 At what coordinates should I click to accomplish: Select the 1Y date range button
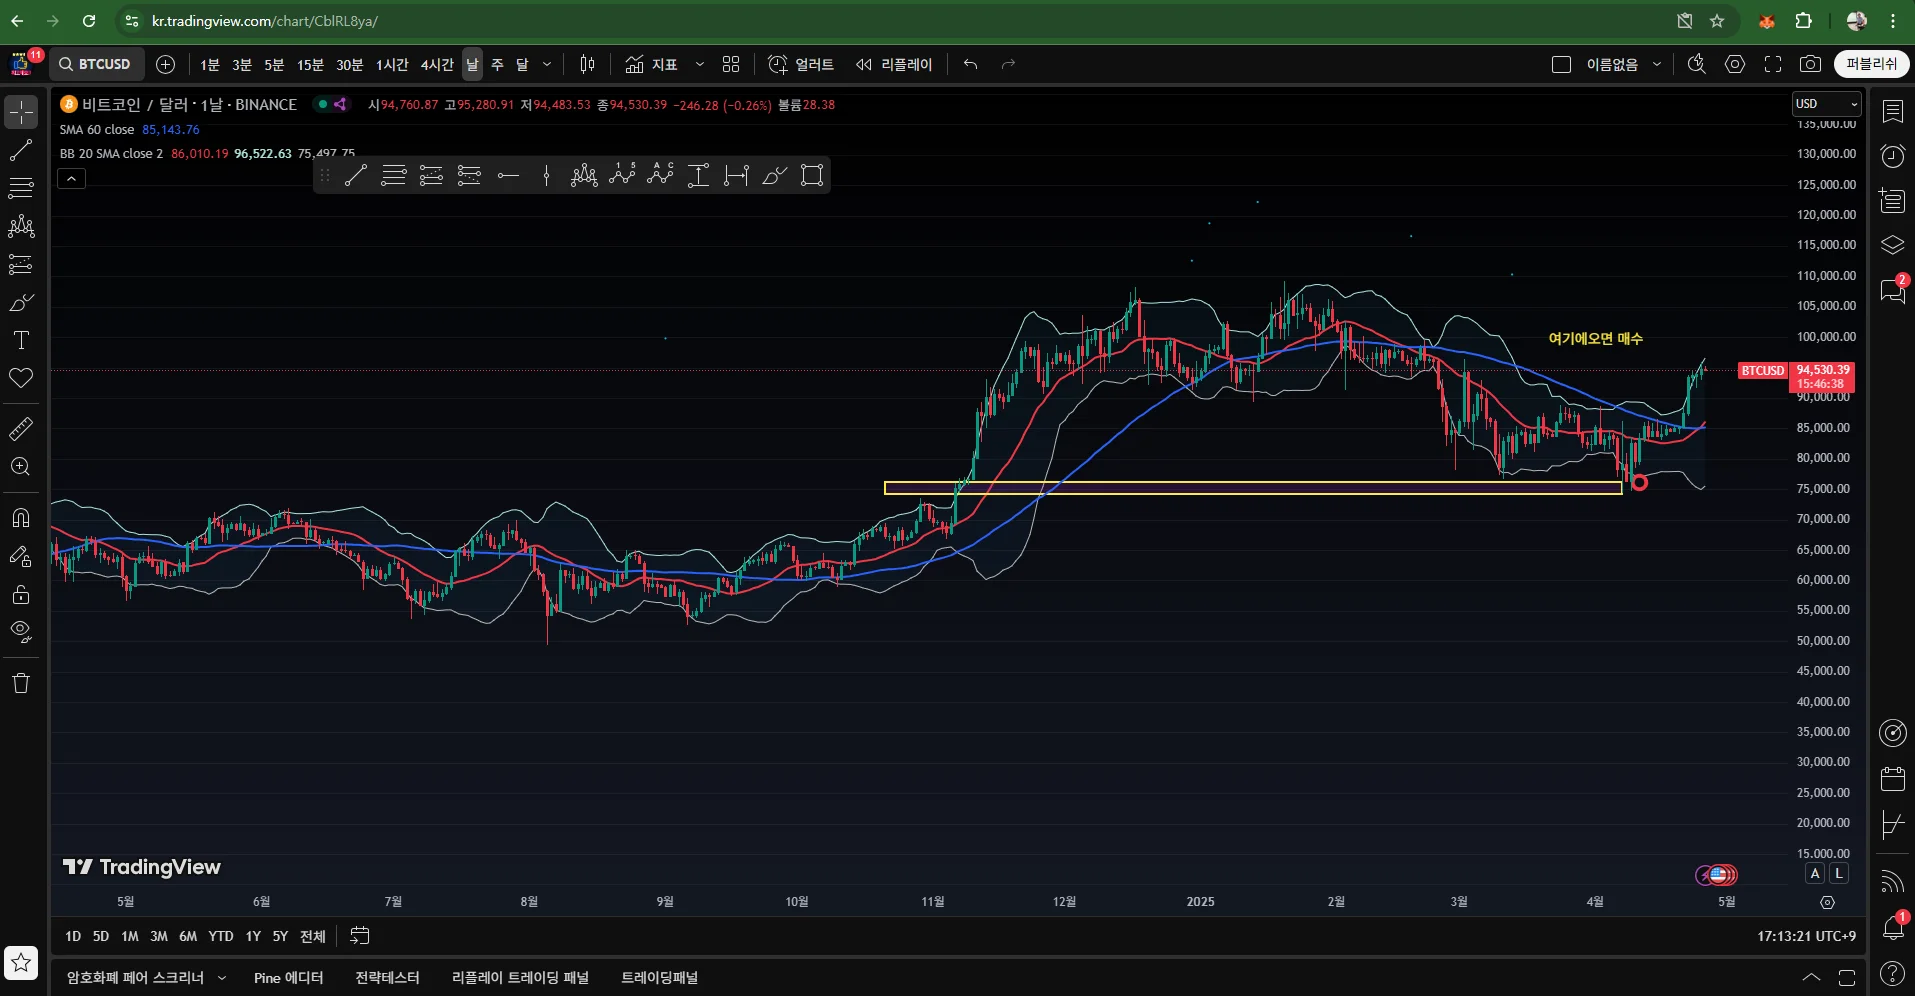click(x=253, y=936)
